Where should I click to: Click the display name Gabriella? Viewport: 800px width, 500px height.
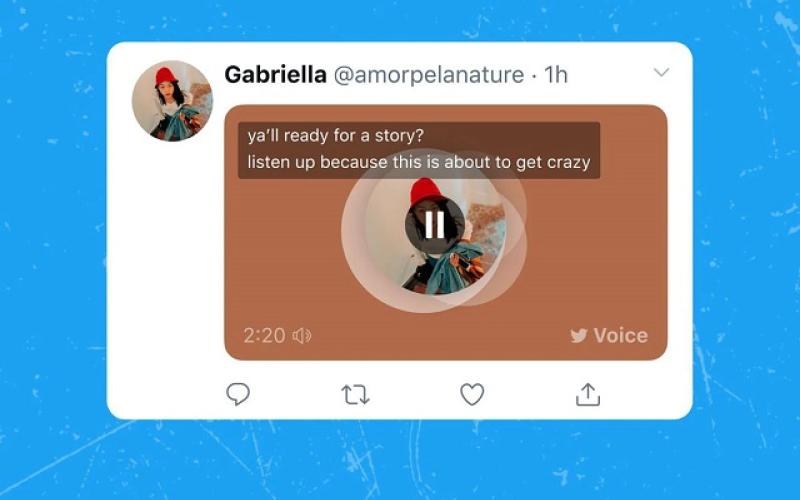click(276, 74)
